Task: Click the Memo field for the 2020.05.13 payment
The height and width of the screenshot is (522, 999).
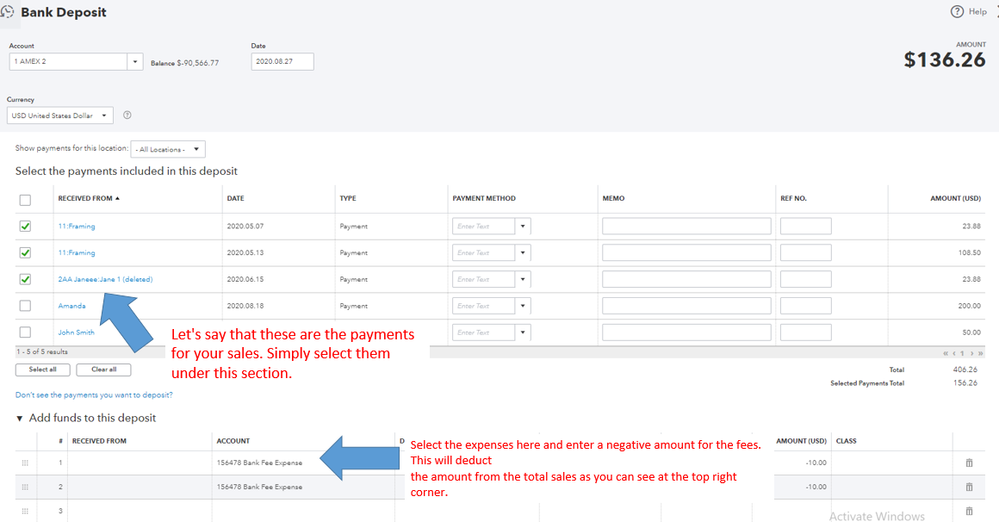Action: pos(686,253)
